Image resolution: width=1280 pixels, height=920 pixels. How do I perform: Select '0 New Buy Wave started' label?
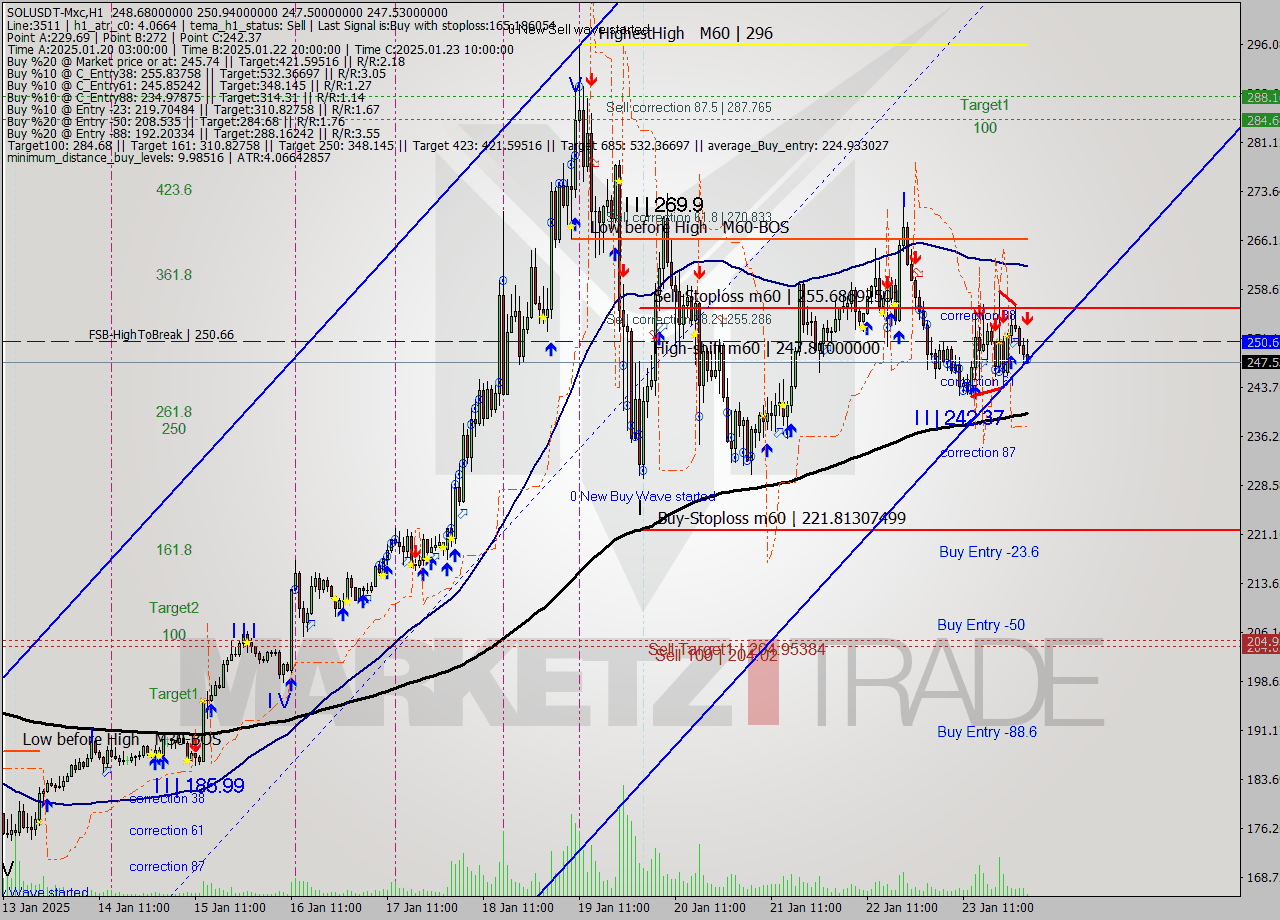[642, 496]
